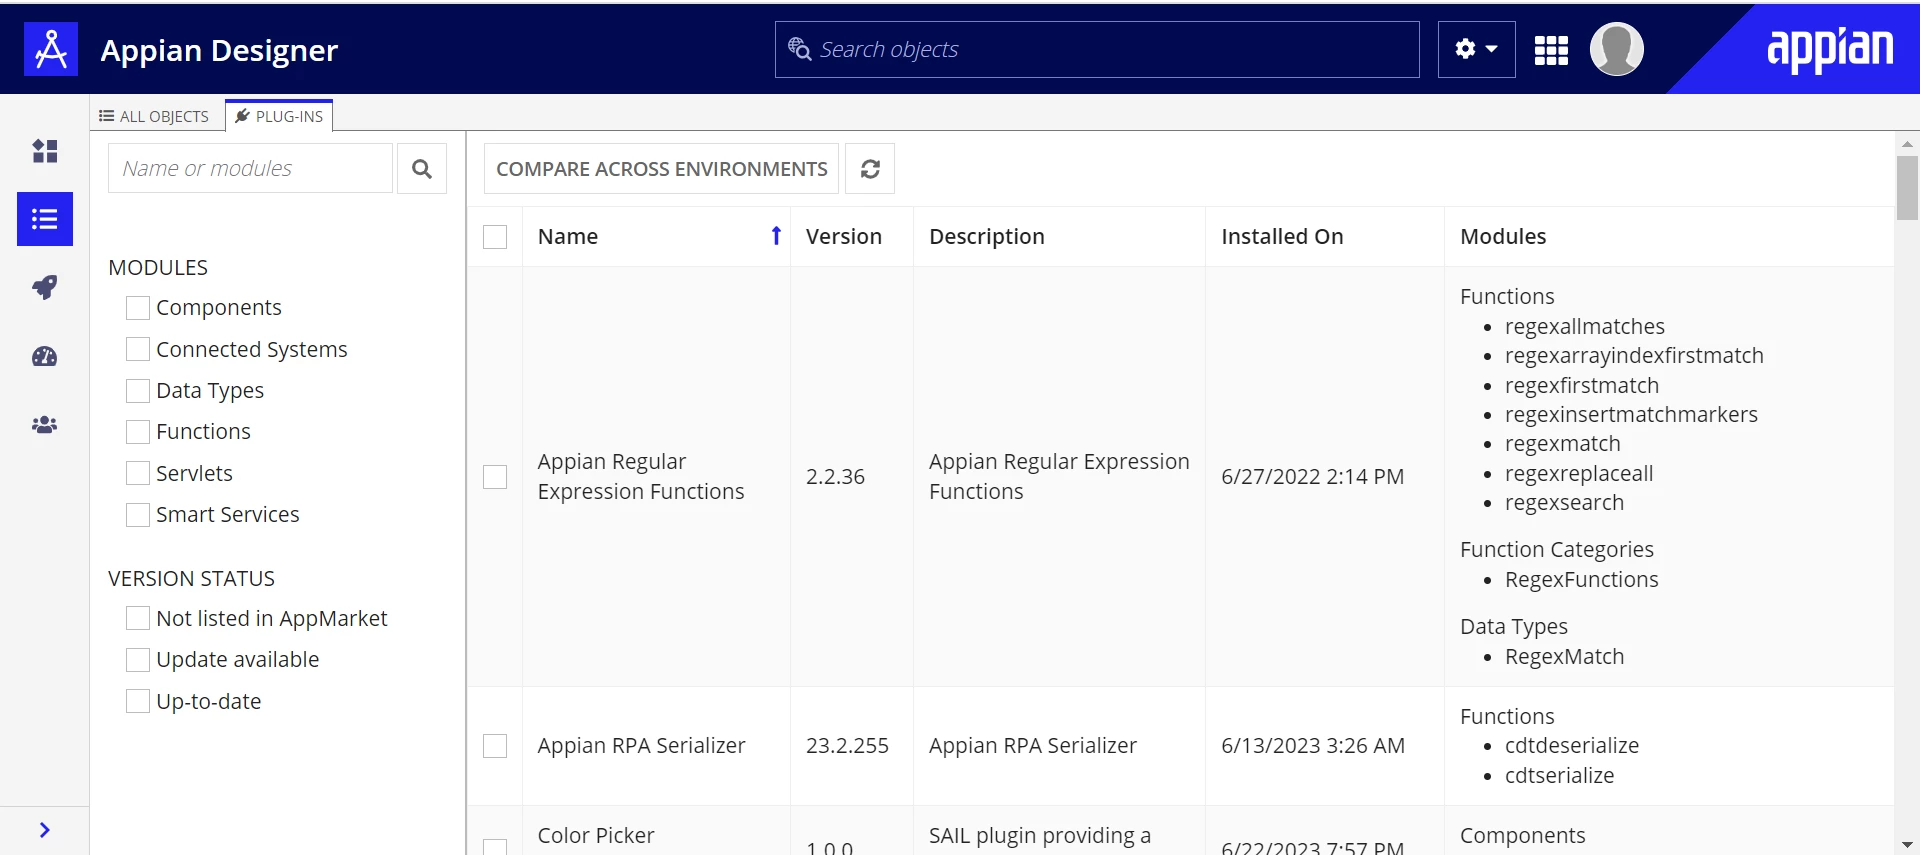Click the 6/13/2023 3:26 AM install date

(x=1313, y=746)
